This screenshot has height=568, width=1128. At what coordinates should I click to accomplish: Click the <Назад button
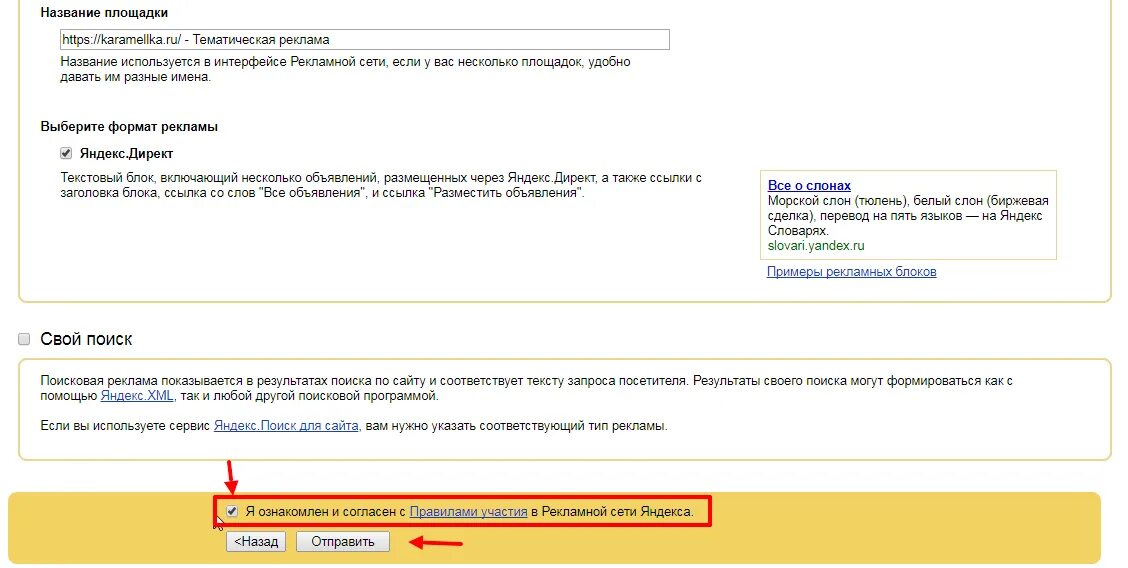[x=256, y=541]
